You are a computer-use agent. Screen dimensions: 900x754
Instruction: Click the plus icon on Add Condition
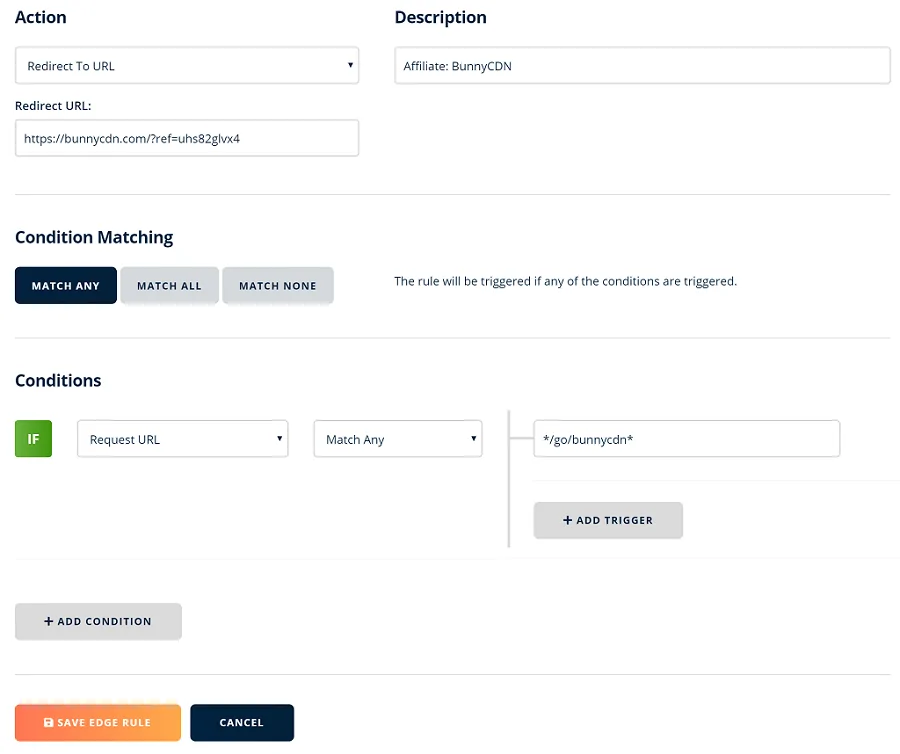(x=48, y=622)
